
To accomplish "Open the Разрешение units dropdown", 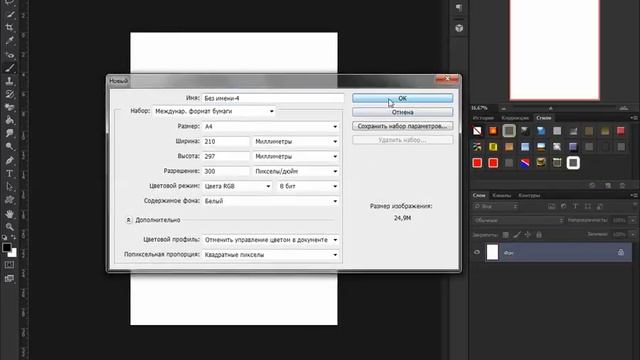I will (296, 171).
